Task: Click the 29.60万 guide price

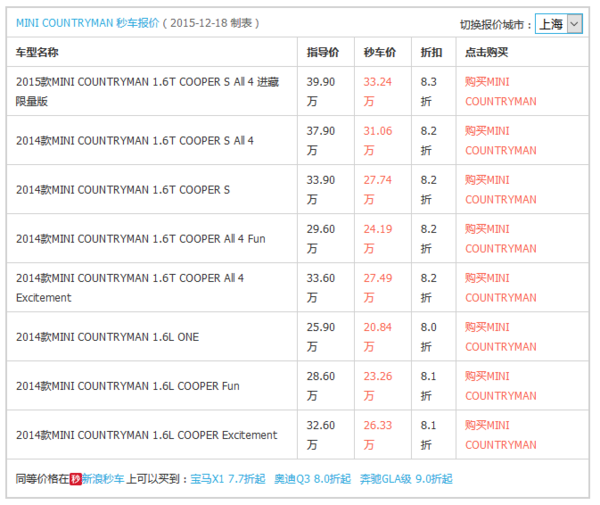Action: [321, 239]
